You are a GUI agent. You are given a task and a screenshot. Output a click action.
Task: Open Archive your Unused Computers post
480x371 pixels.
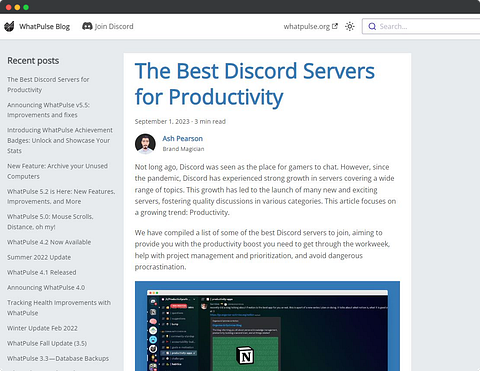pos(57,171)
